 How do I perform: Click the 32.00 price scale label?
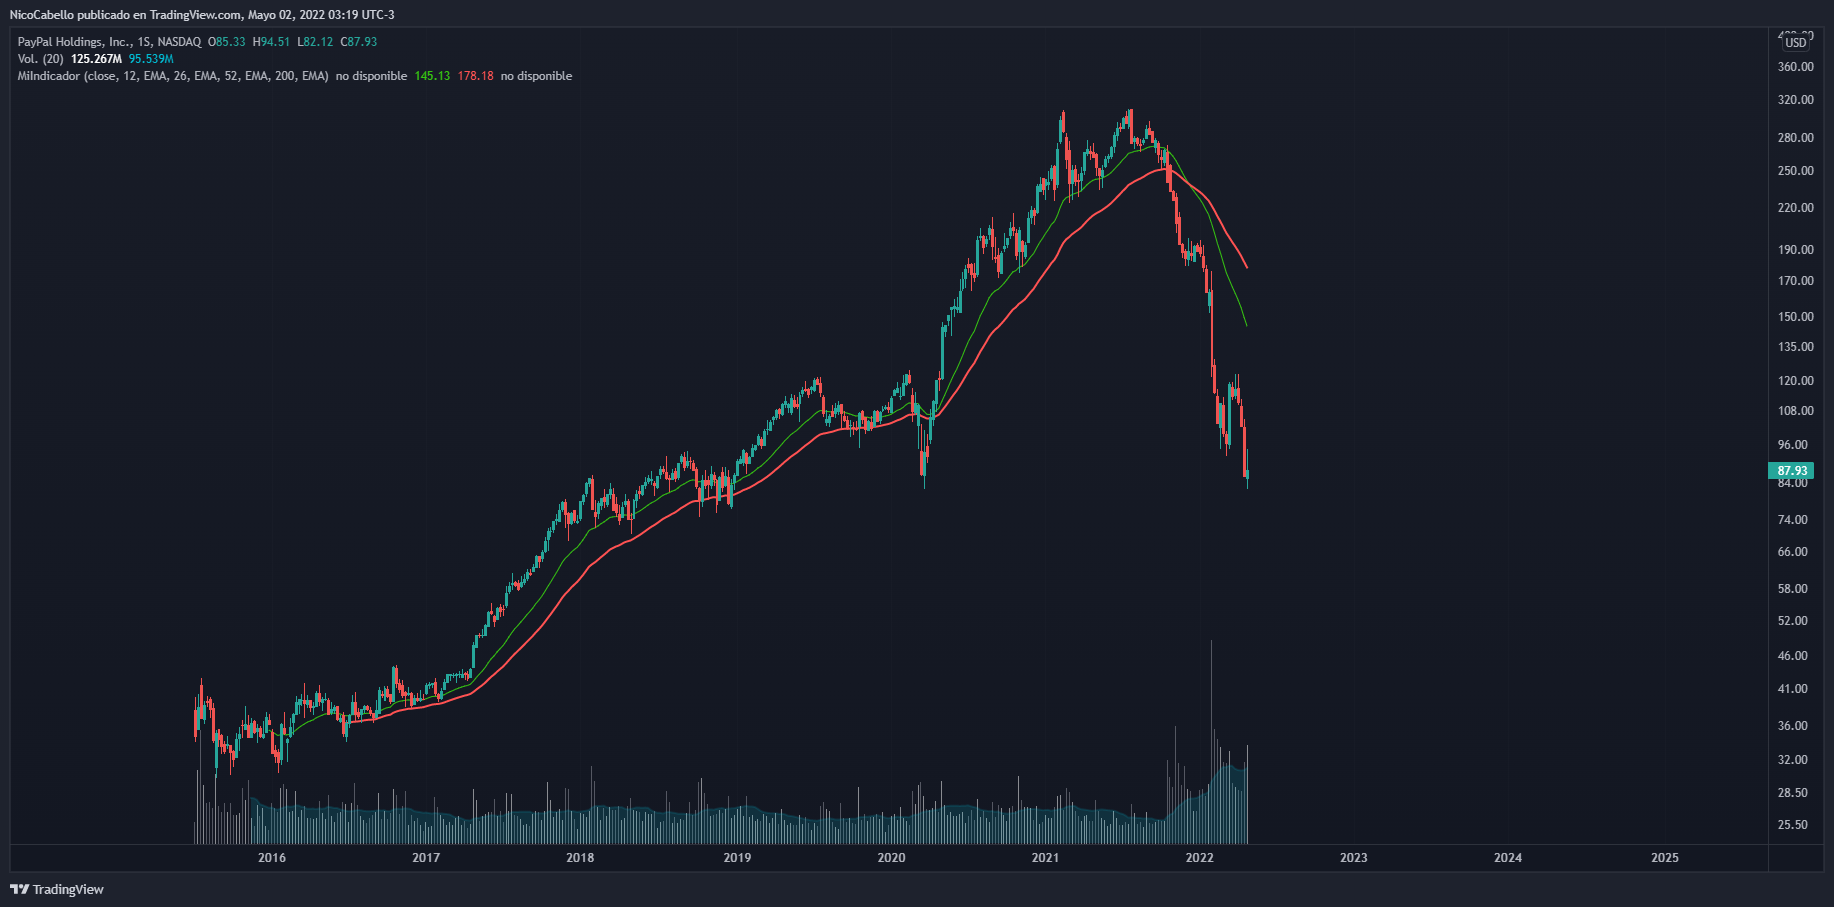[x=1793, y=760]
